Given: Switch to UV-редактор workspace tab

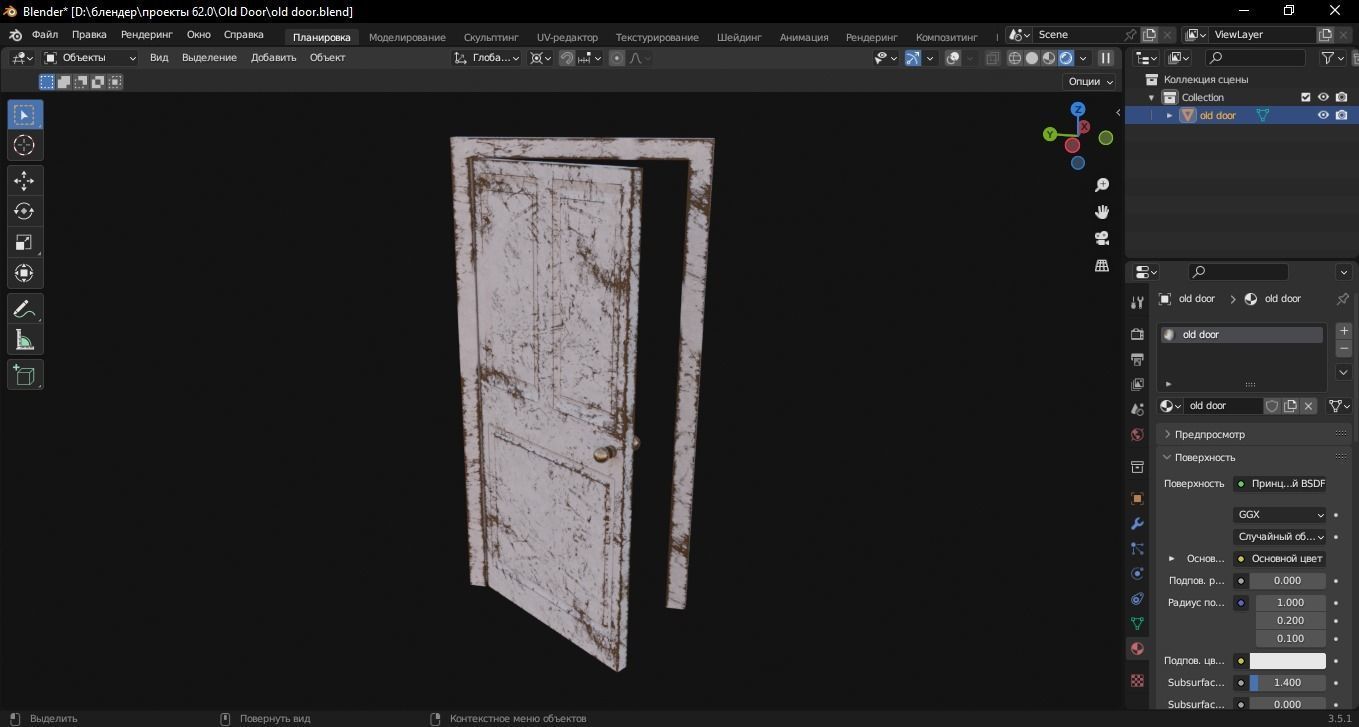Looking at the screenshot, I should point(567,37).
